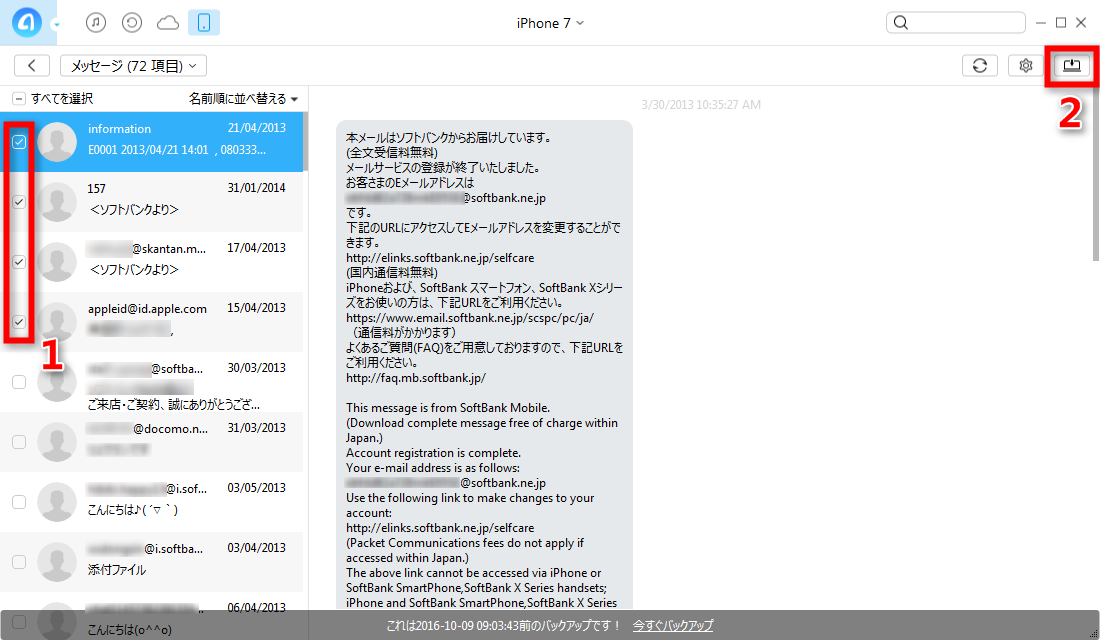Refresh the message list
The image size is (1100, 640).
[980, 65]
